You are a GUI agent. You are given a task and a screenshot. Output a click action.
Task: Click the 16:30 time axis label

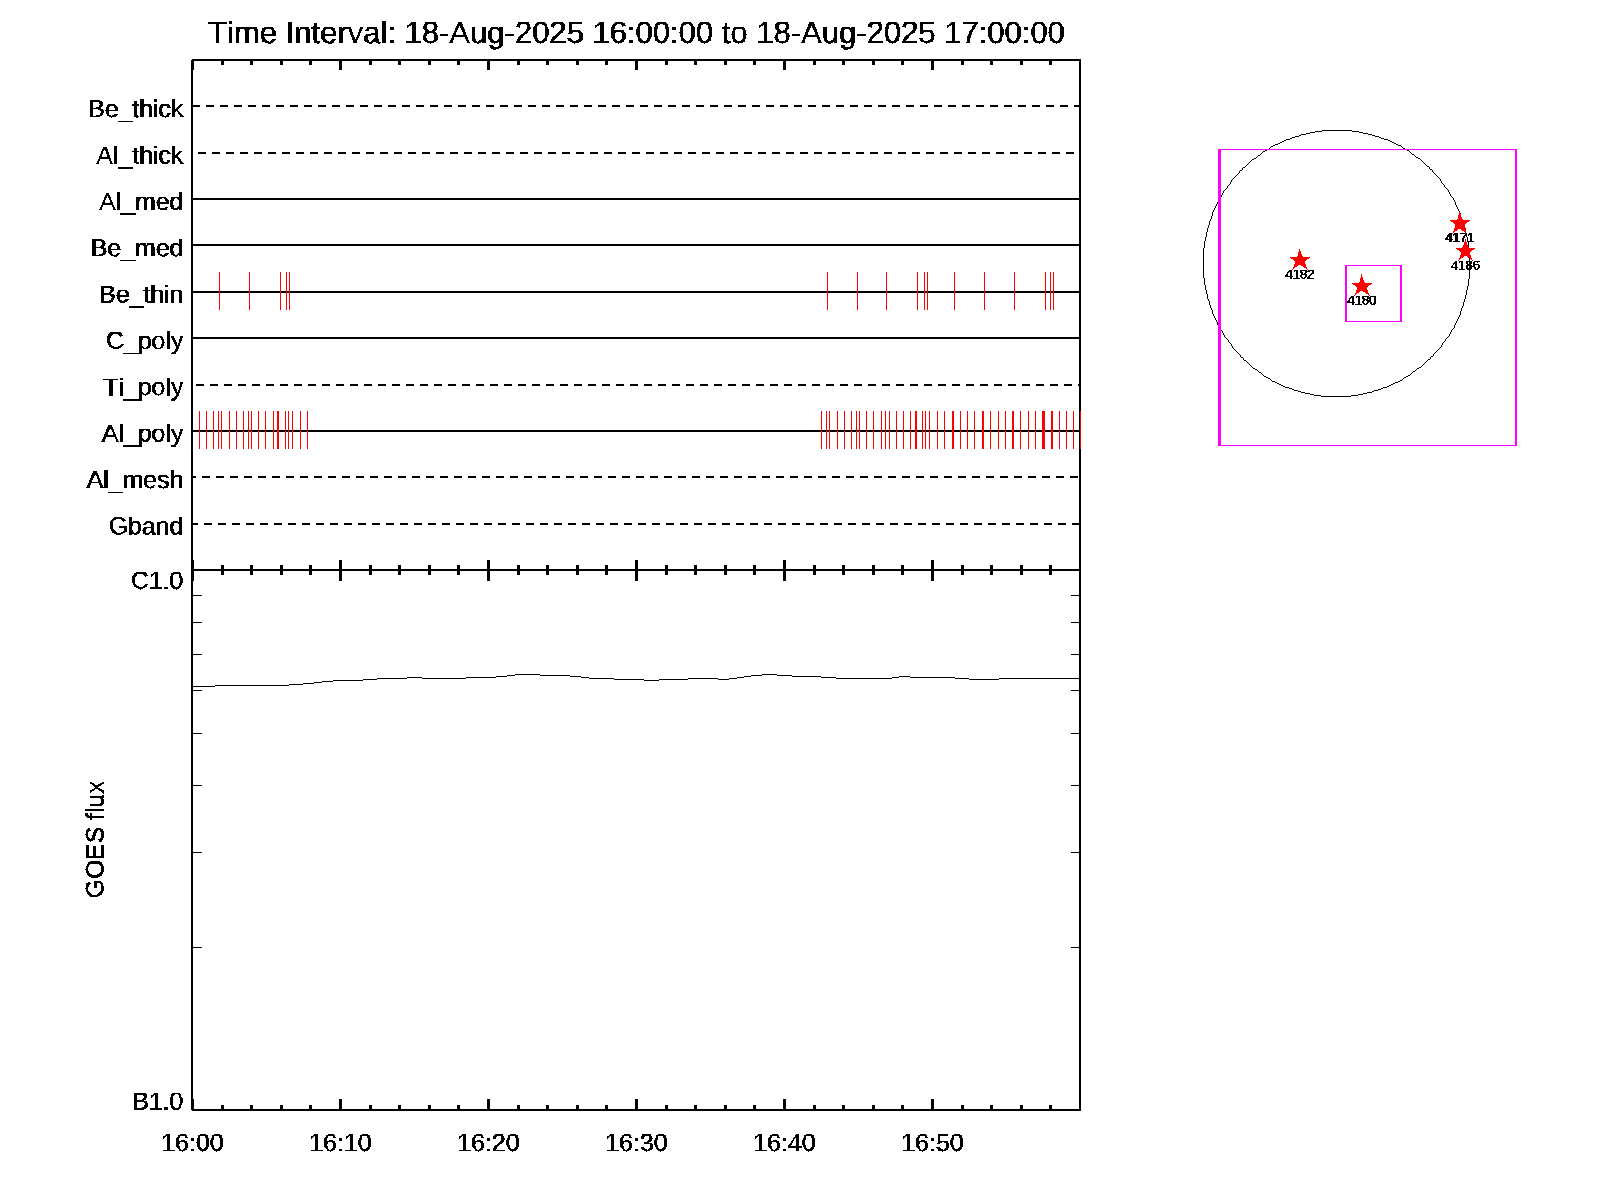click(x=636, y=1143)
